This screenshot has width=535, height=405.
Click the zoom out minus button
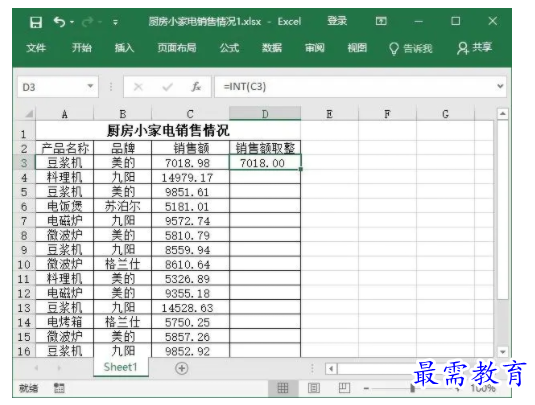[x=366, y=388]
